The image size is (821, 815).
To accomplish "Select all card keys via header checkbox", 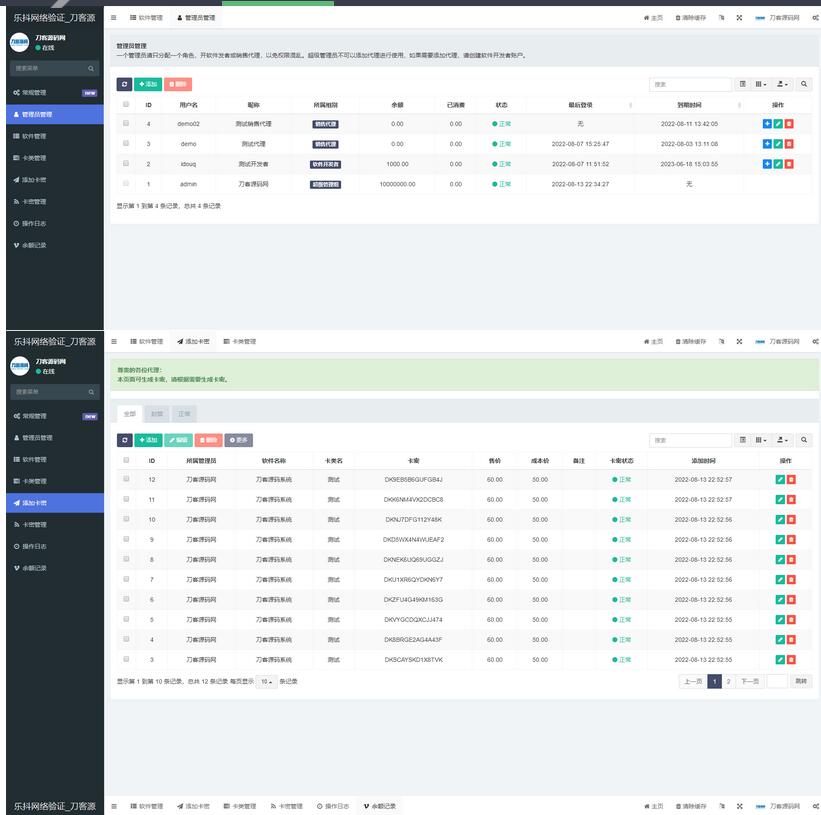I will click(126, 460).
